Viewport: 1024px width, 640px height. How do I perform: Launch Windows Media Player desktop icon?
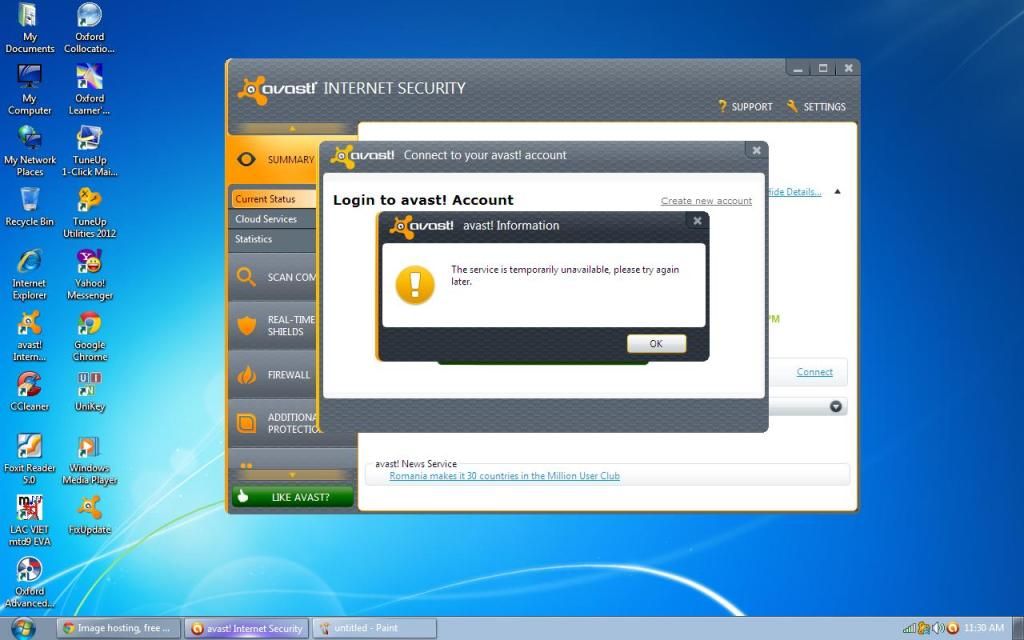point(89,459)
